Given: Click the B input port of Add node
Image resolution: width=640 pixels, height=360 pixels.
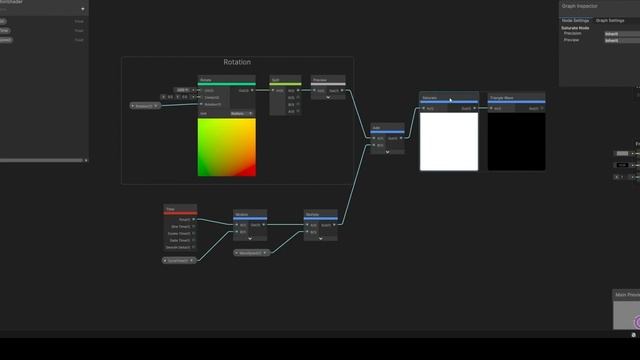Looking at the screenshot, I should (374, 145).
